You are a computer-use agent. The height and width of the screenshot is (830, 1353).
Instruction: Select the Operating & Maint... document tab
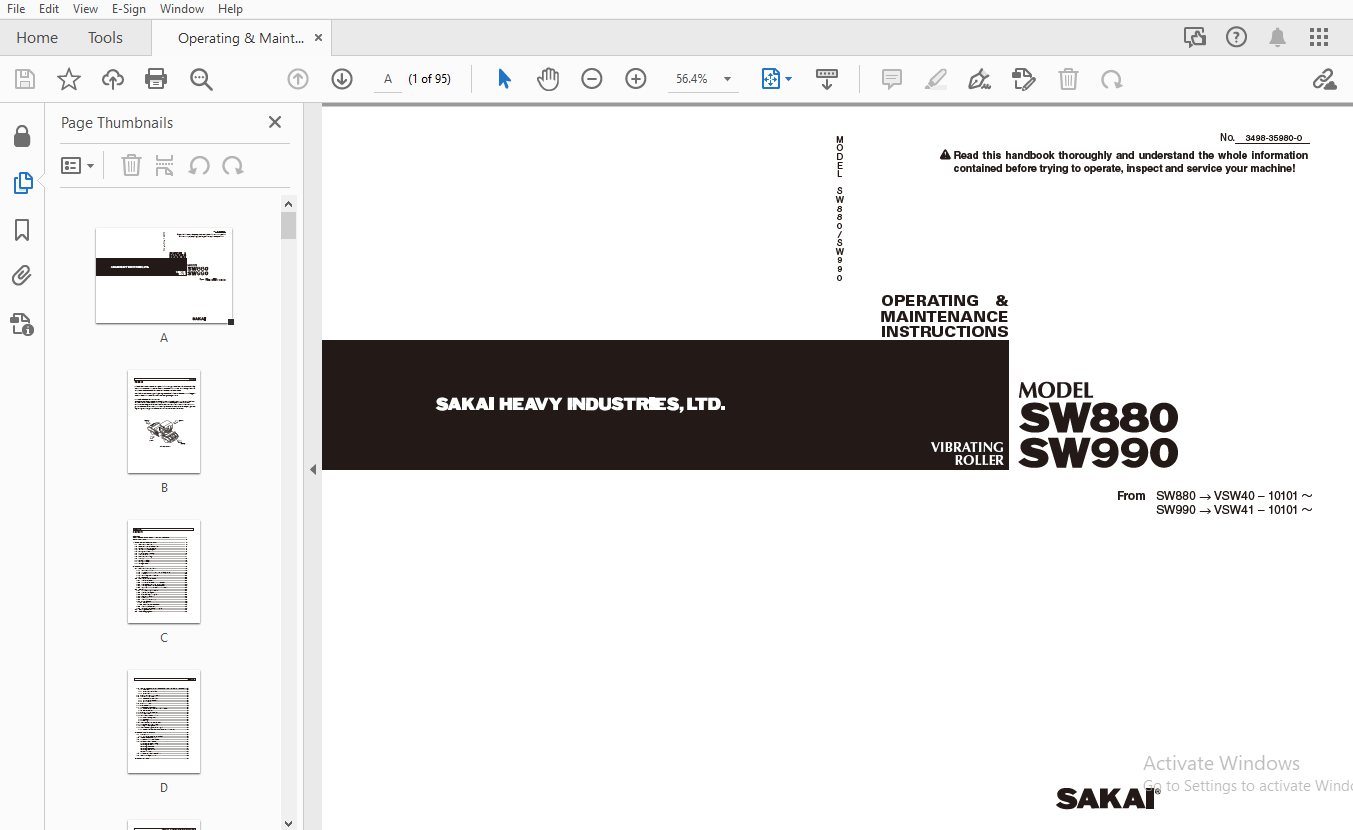[x=241, y=38]
